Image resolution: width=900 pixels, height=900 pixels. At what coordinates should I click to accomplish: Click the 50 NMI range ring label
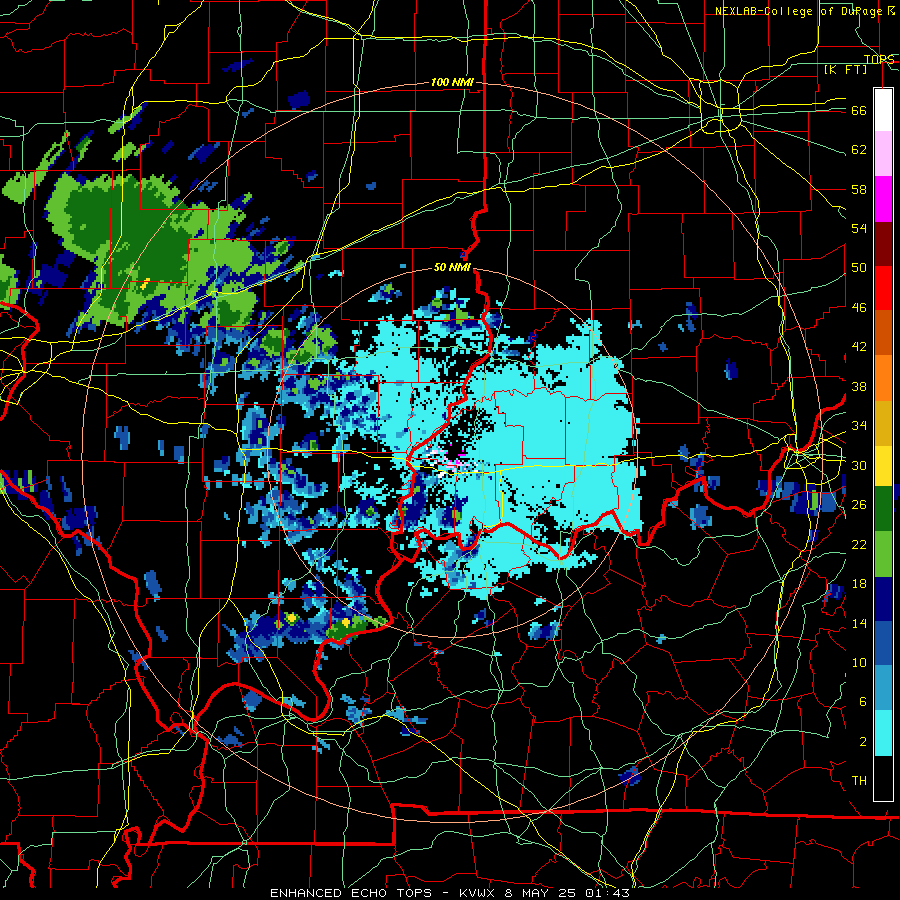click(x=452, y=267)
